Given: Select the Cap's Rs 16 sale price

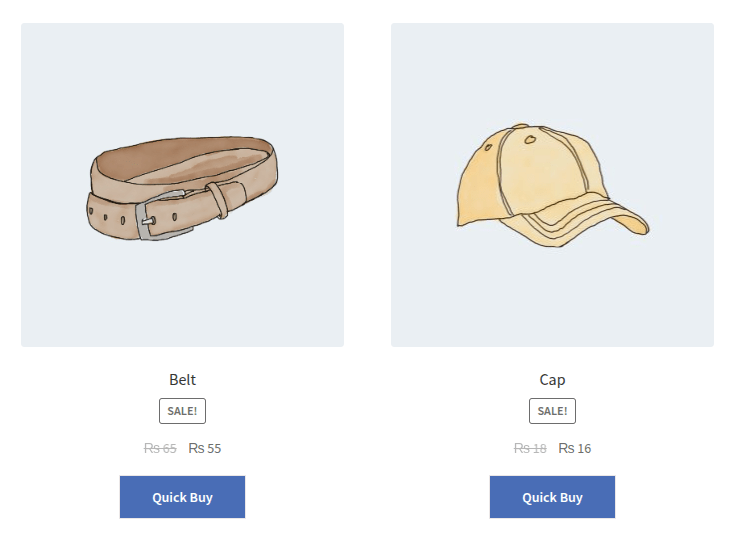Looking at the screenshot, I should pos(575,449).
